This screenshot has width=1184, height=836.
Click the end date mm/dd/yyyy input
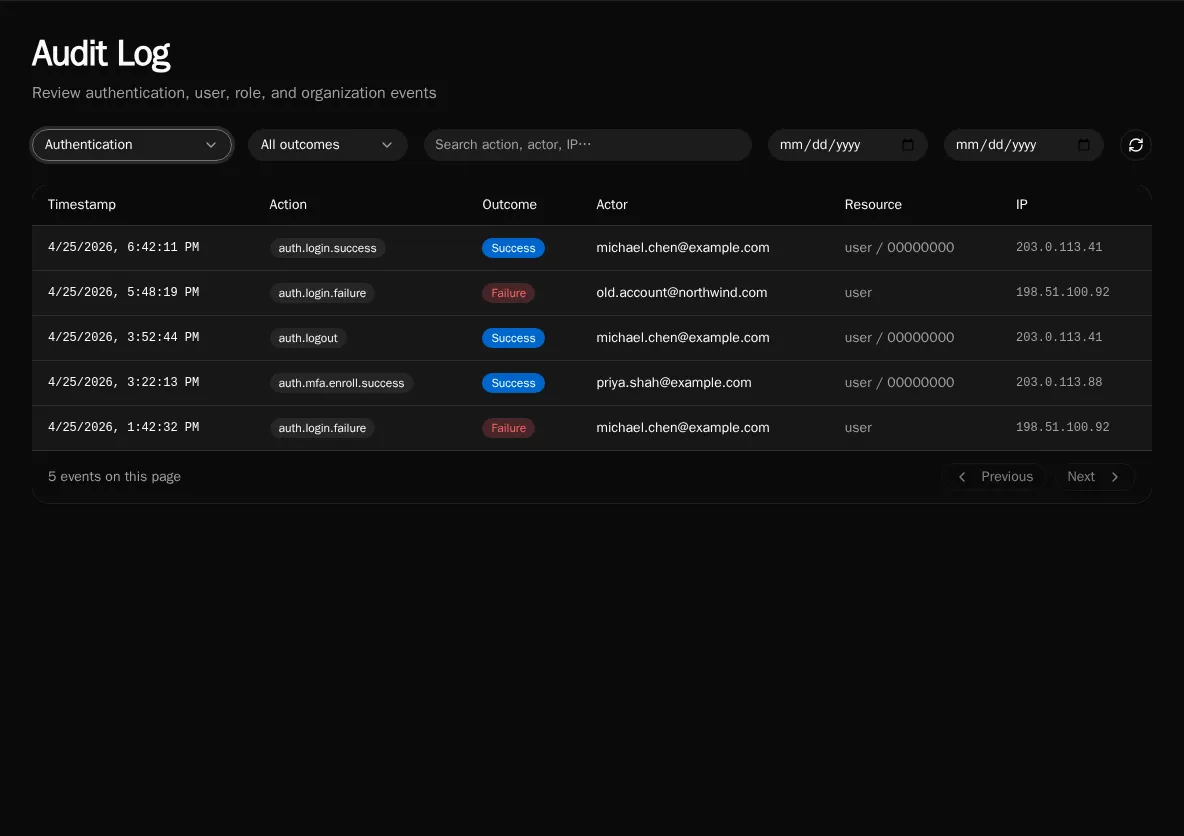(x=1023, y=145)
